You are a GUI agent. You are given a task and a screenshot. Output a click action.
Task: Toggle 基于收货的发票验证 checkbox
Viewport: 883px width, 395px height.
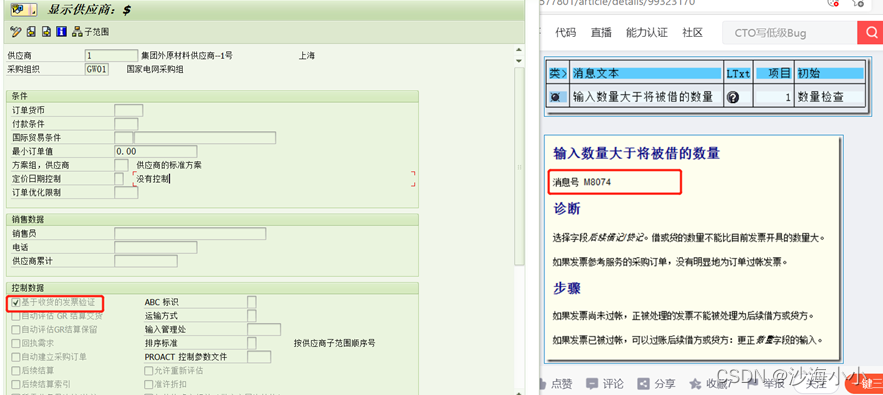(15, 303)
